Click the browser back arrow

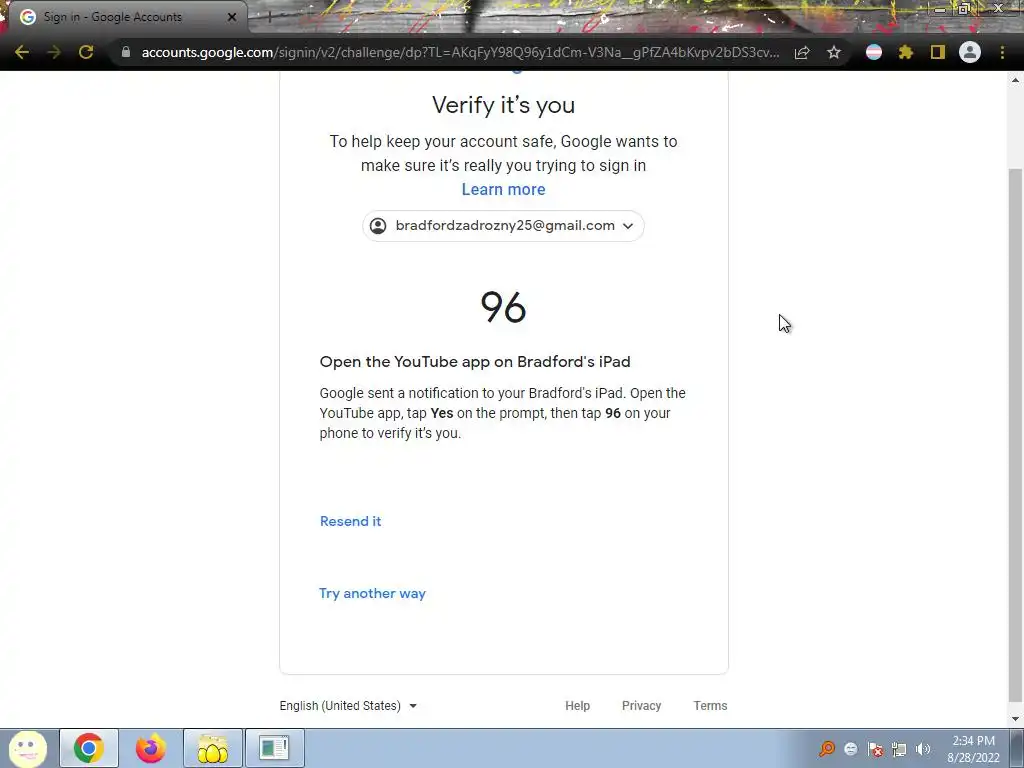(22, 52)
